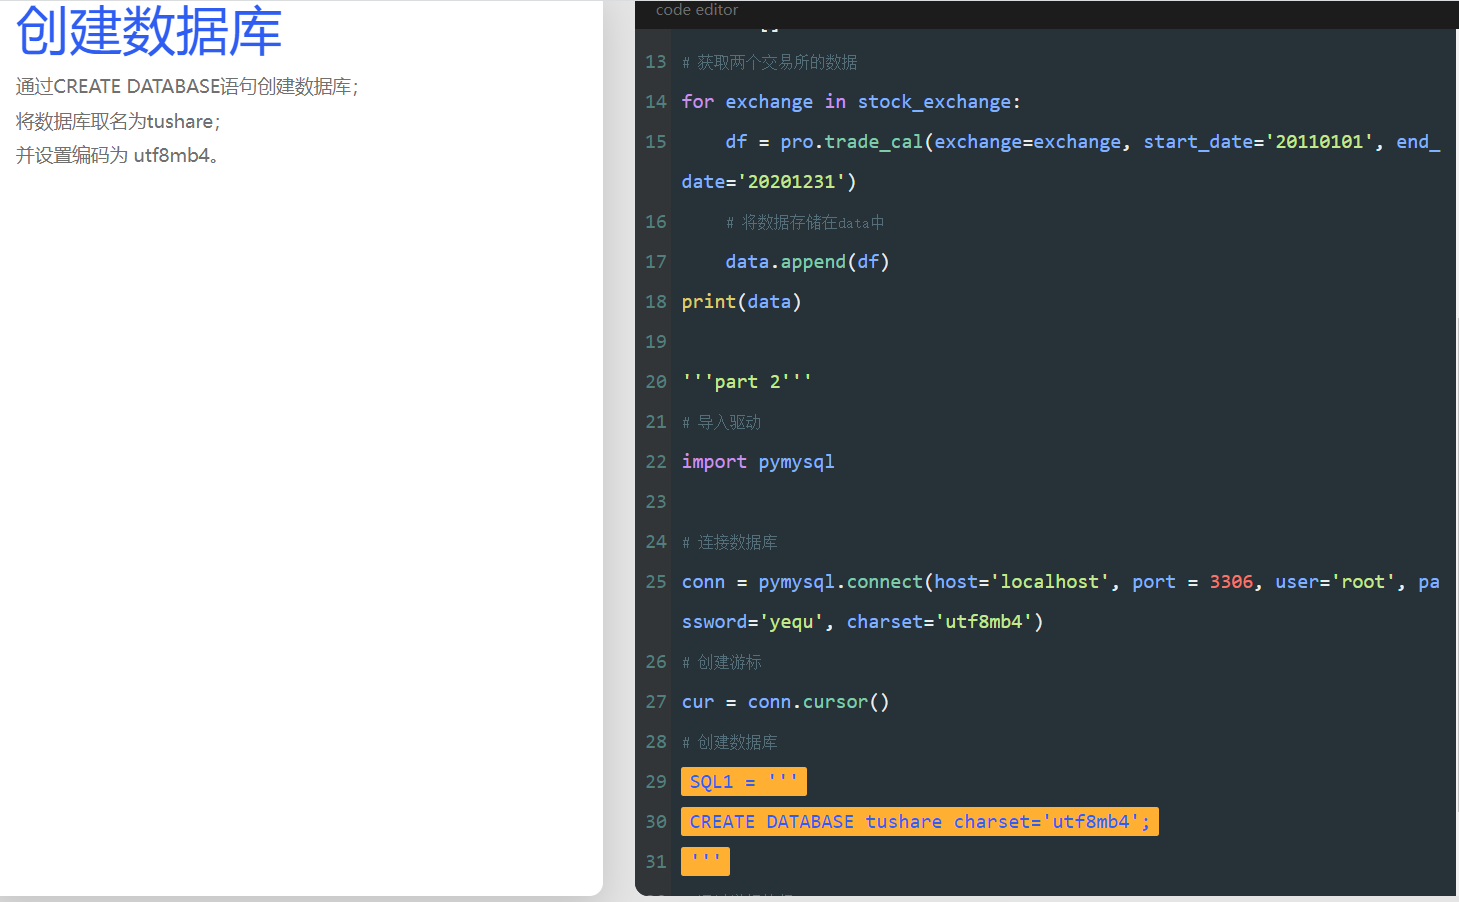Click line number 14 in the gutter
Image resolution: width=1459 pixels, height=902 pixels.
coord(656,102)
